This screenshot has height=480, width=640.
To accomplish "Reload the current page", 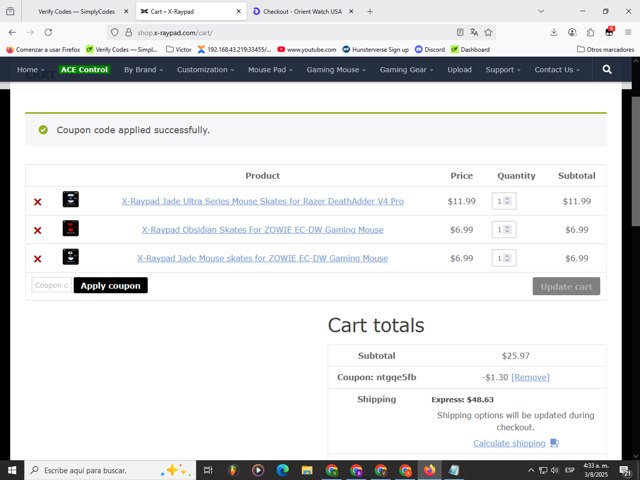I will [48, 32].
